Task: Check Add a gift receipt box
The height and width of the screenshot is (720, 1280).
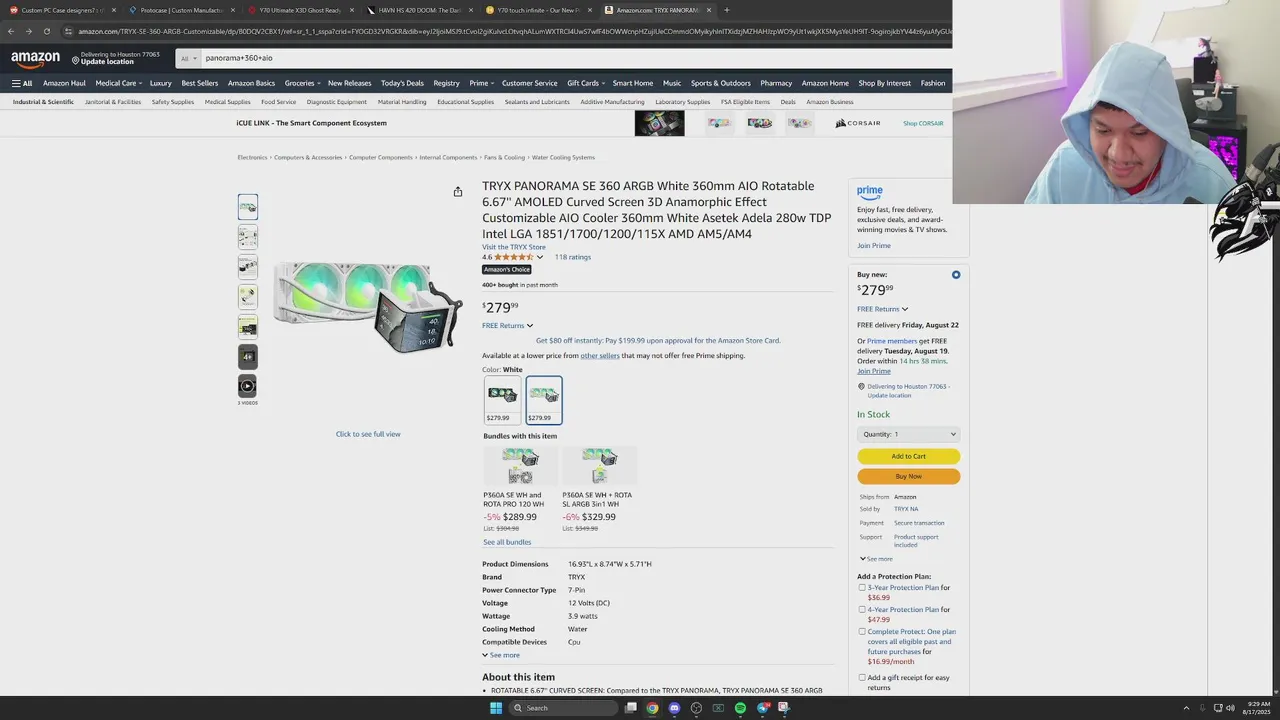Action: click(862, 678)
